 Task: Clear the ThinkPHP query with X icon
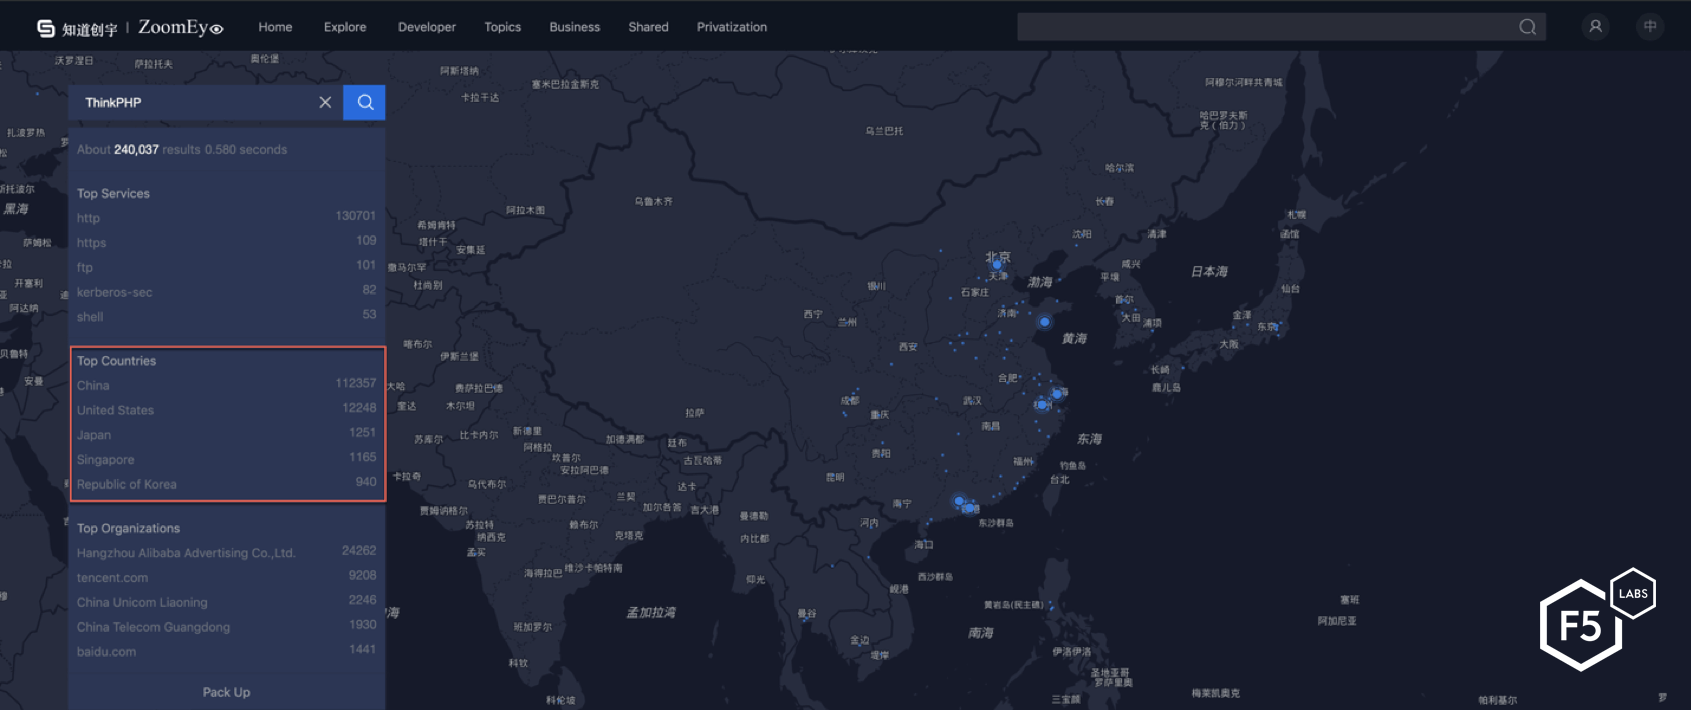click(x=325, y=102)
